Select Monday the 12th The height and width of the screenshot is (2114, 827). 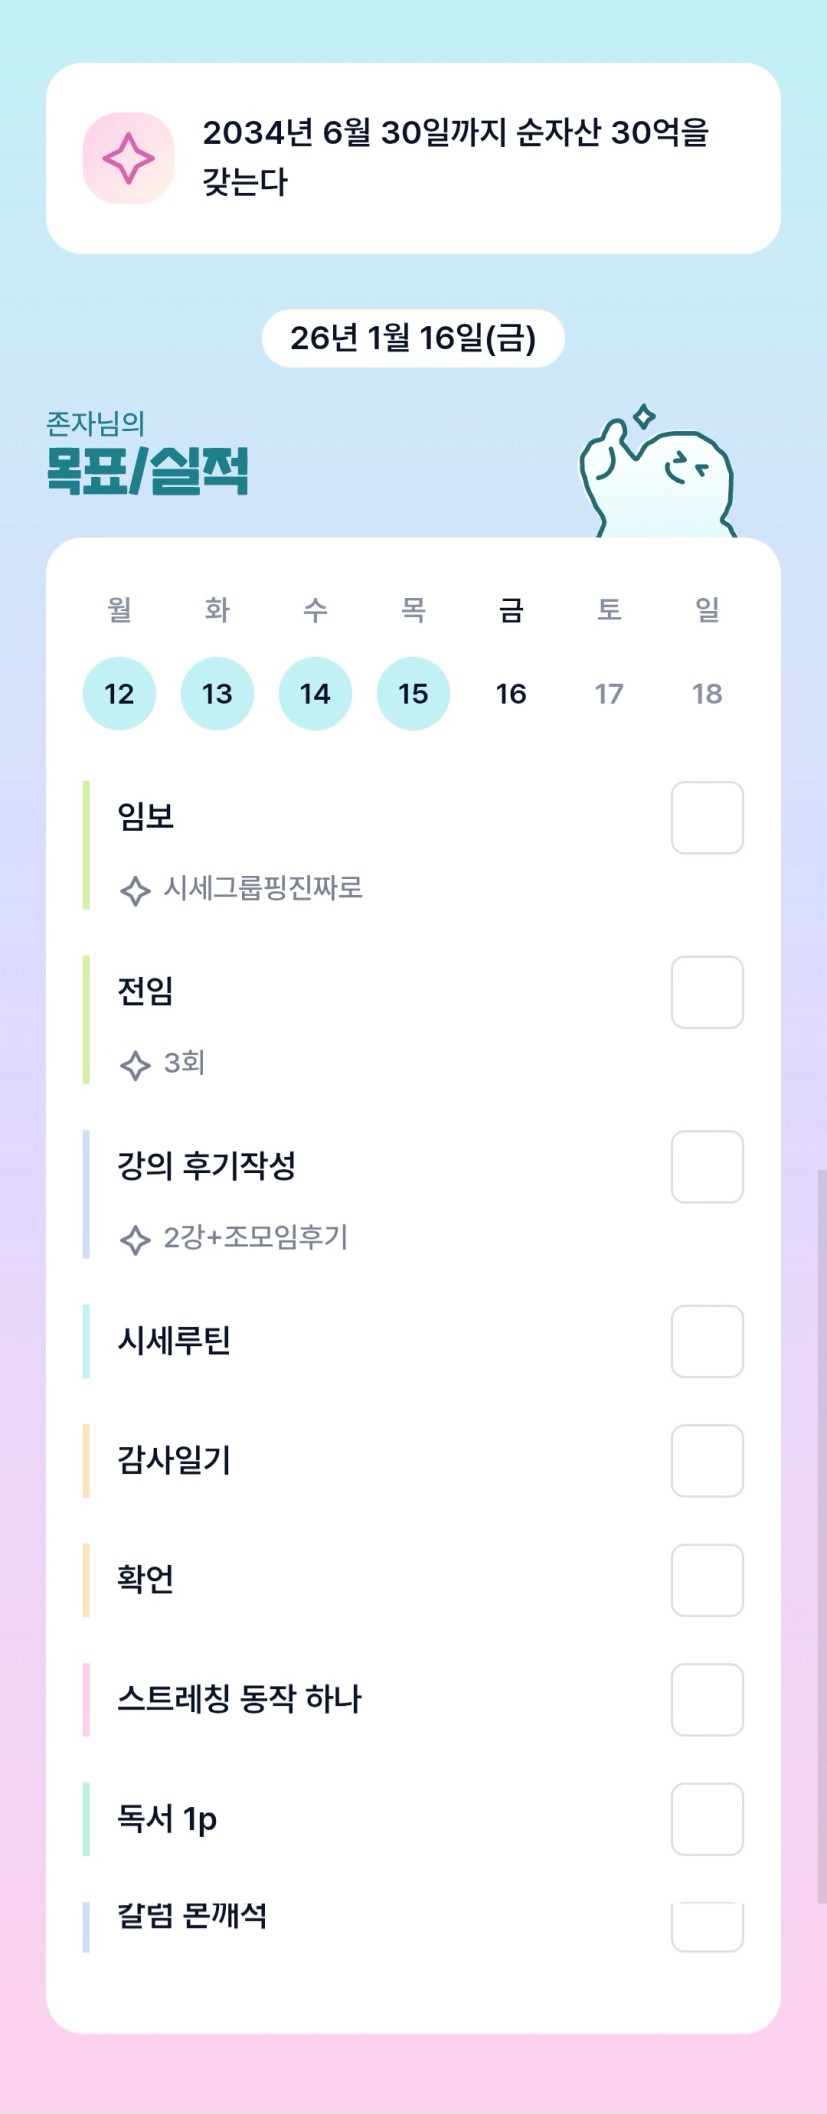(x=119, y=694)
